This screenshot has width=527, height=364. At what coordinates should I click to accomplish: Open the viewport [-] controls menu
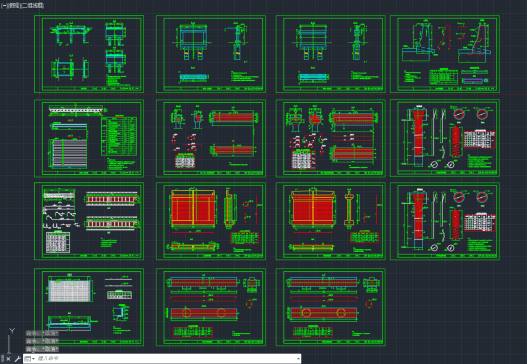[4, 5]
